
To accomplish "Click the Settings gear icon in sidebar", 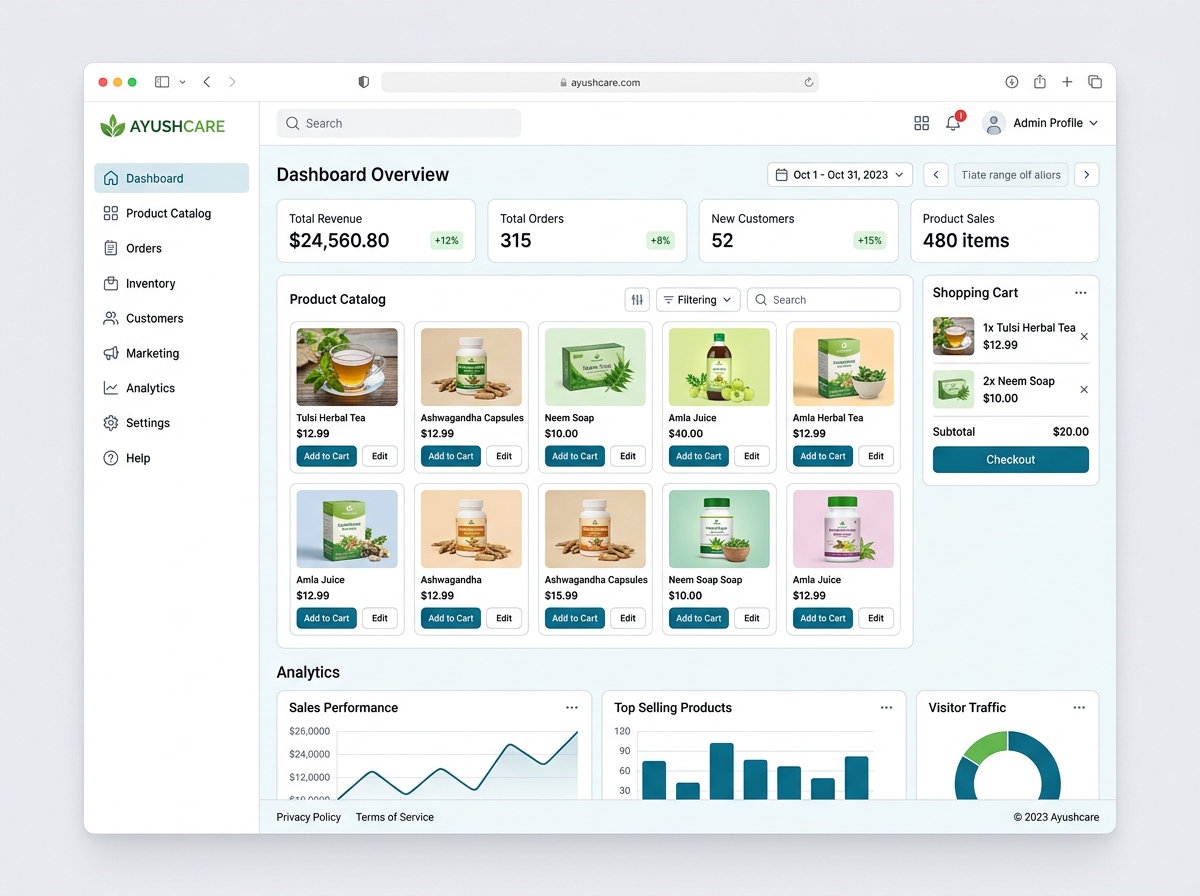I will coord(111,423).
